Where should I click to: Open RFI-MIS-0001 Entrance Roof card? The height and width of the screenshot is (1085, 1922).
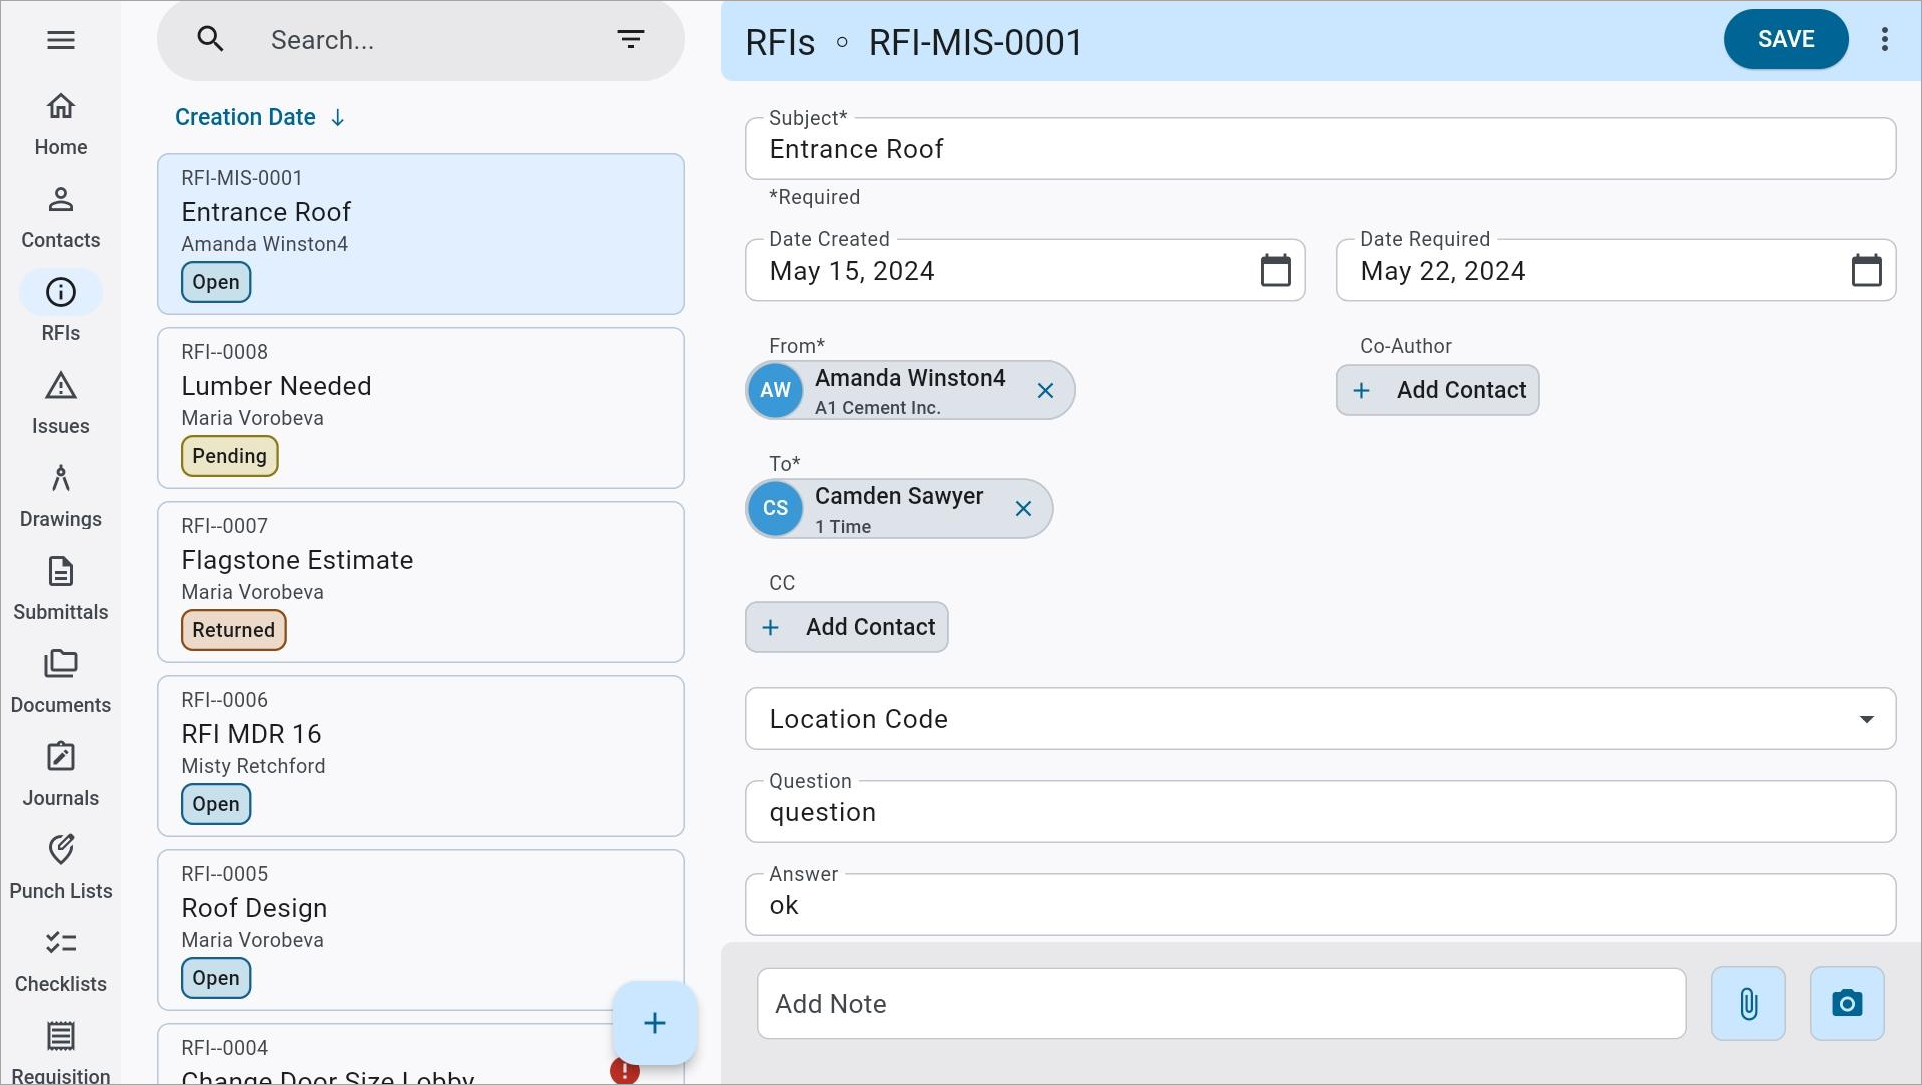pyautogui.click(x=421, y=234)
